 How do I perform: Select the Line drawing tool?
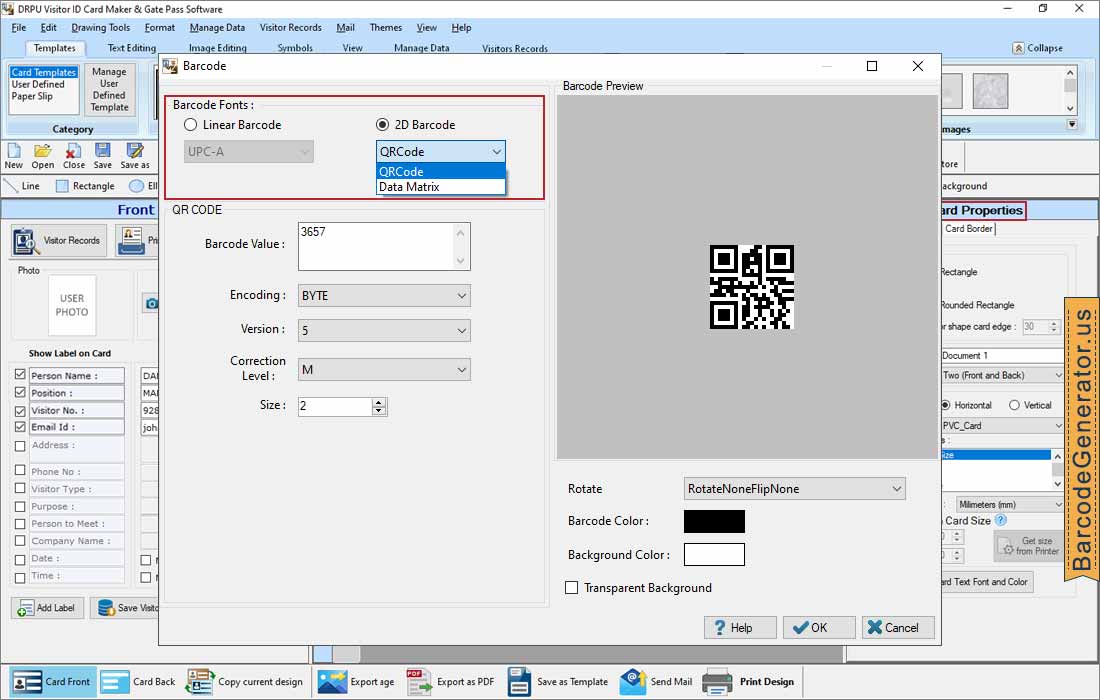point(21,186)
